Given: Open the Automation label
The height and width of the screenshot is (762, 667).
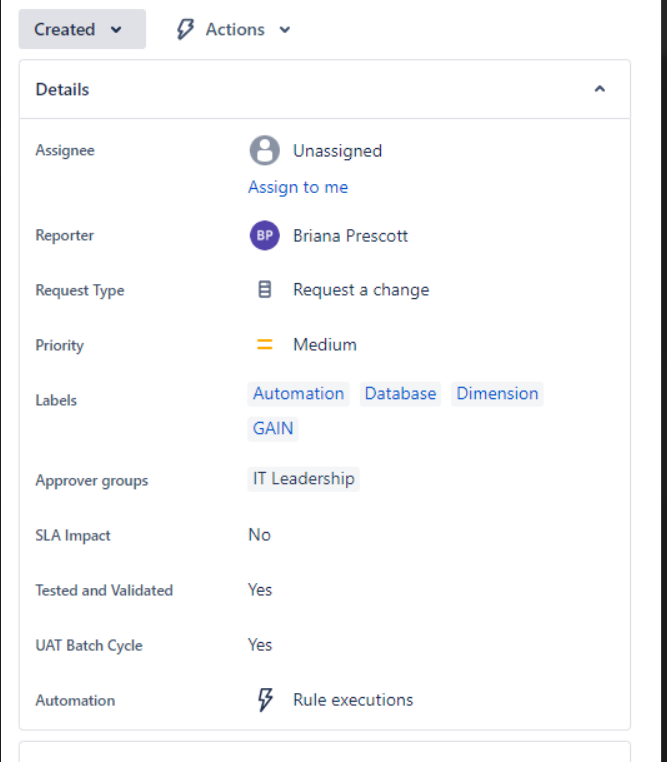Looking at the screenshot, I should 298,394.
